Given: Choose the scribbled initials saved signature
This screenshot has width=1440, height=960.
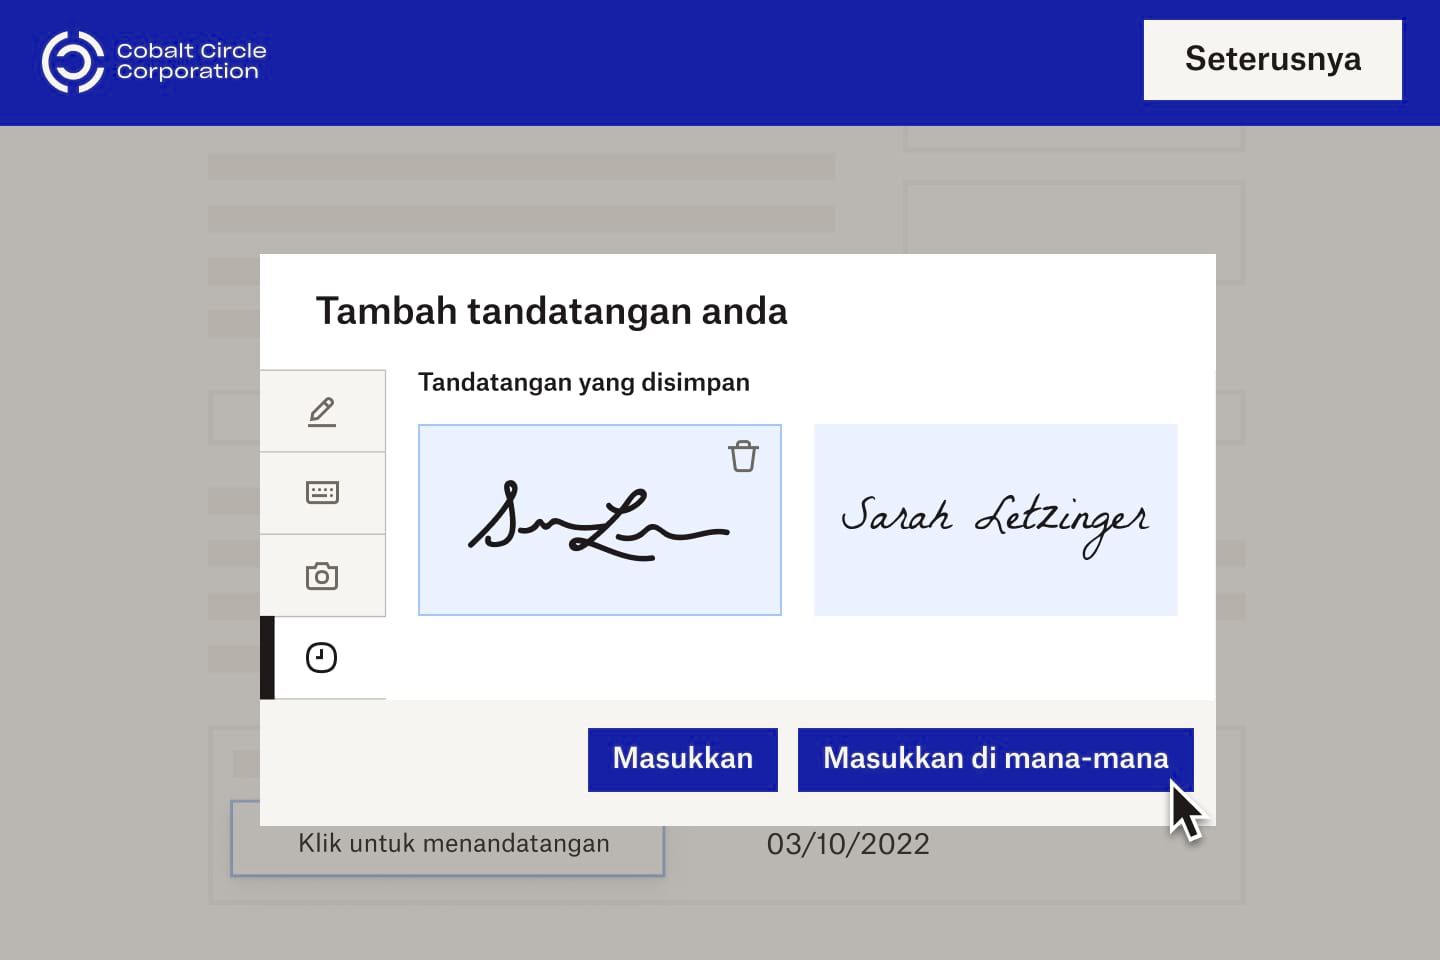Looking at the screenshot, I should click(x=600, y=520).
